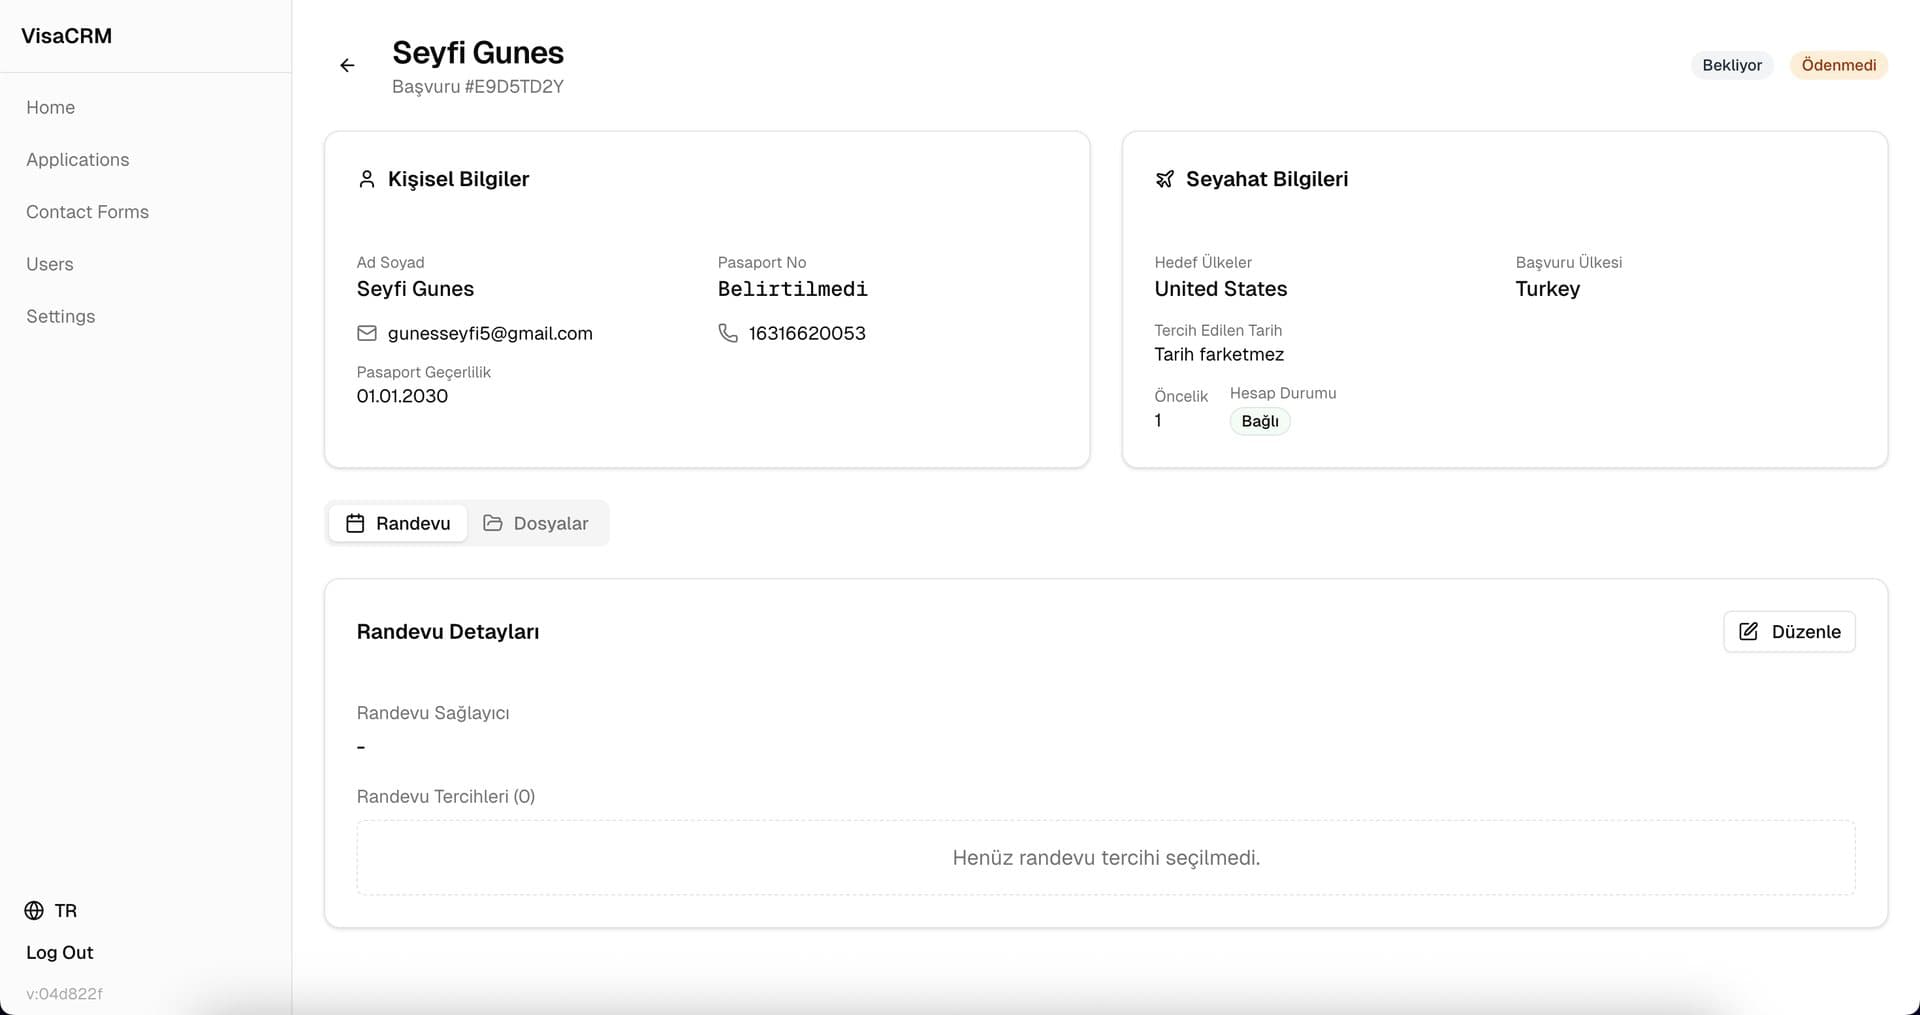Navigate to Users in the sidebar
Image resolution: width=1920 pixels, height=1015 pixels.
[x=50, y=264]
